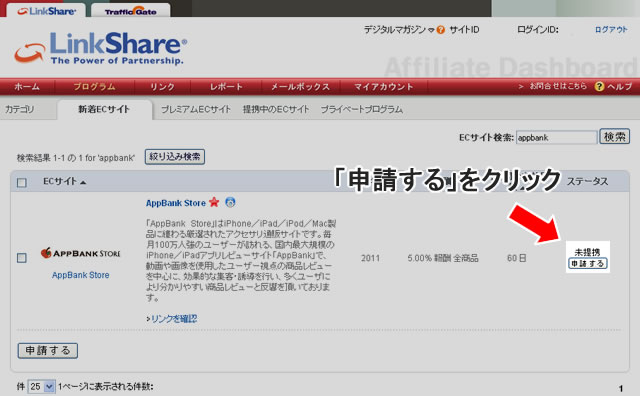The width and height of the screenshot is (640, 396).
Task: Open the LinkShare logo home link
Action: click(x=101, y=48)
